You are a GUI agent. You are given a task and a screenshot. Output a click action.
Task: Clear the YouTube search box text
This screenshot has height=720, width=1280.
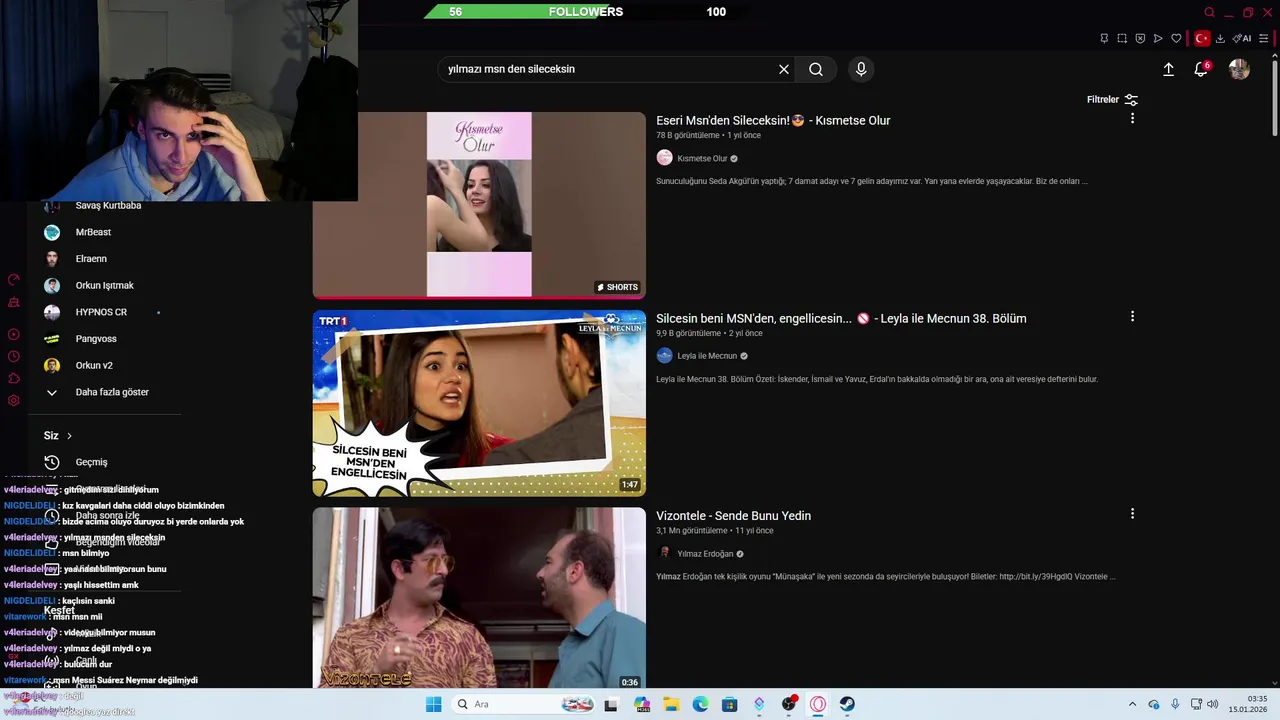click(x=784, y=69)
